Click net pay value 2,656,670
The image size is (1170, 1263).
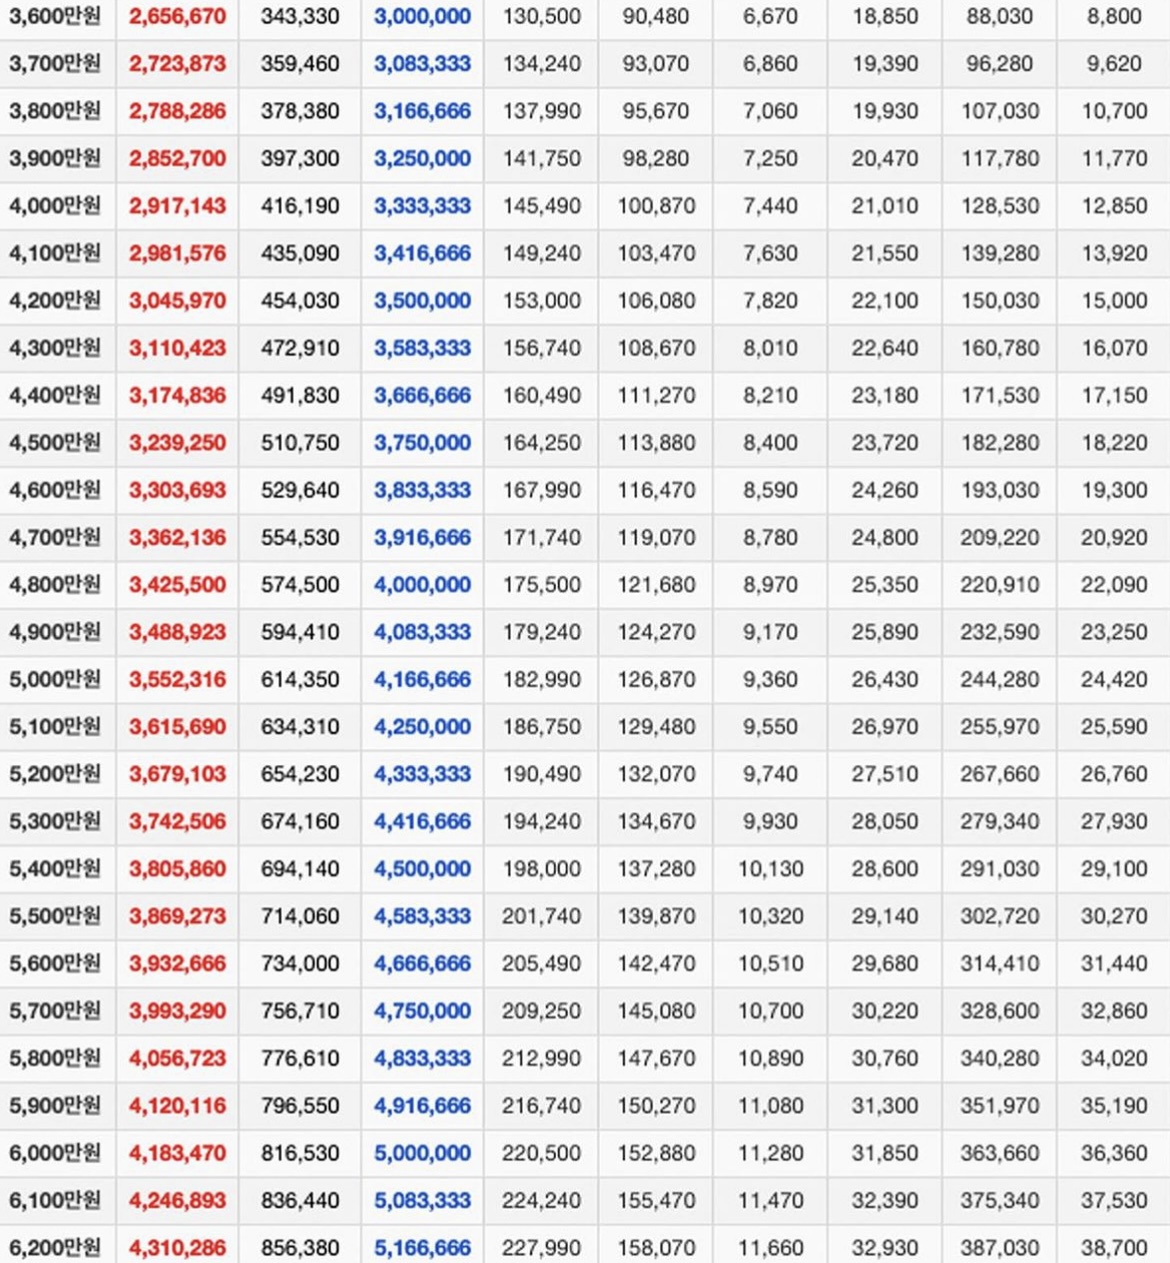tap(177, 16)
